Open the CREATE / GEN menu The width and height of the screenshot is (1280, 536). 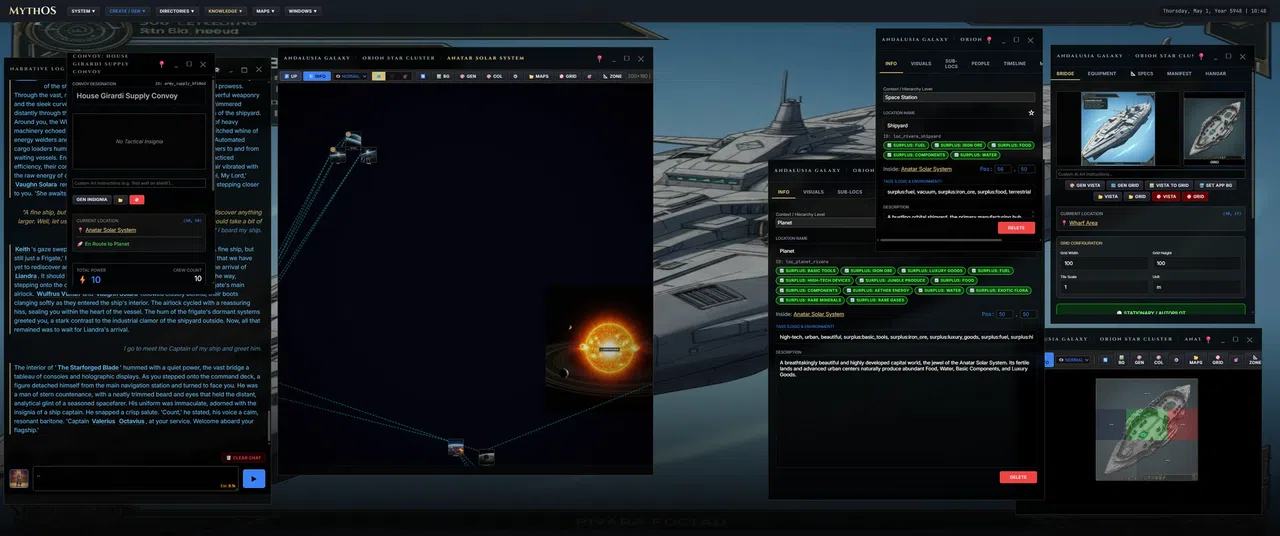124,11
